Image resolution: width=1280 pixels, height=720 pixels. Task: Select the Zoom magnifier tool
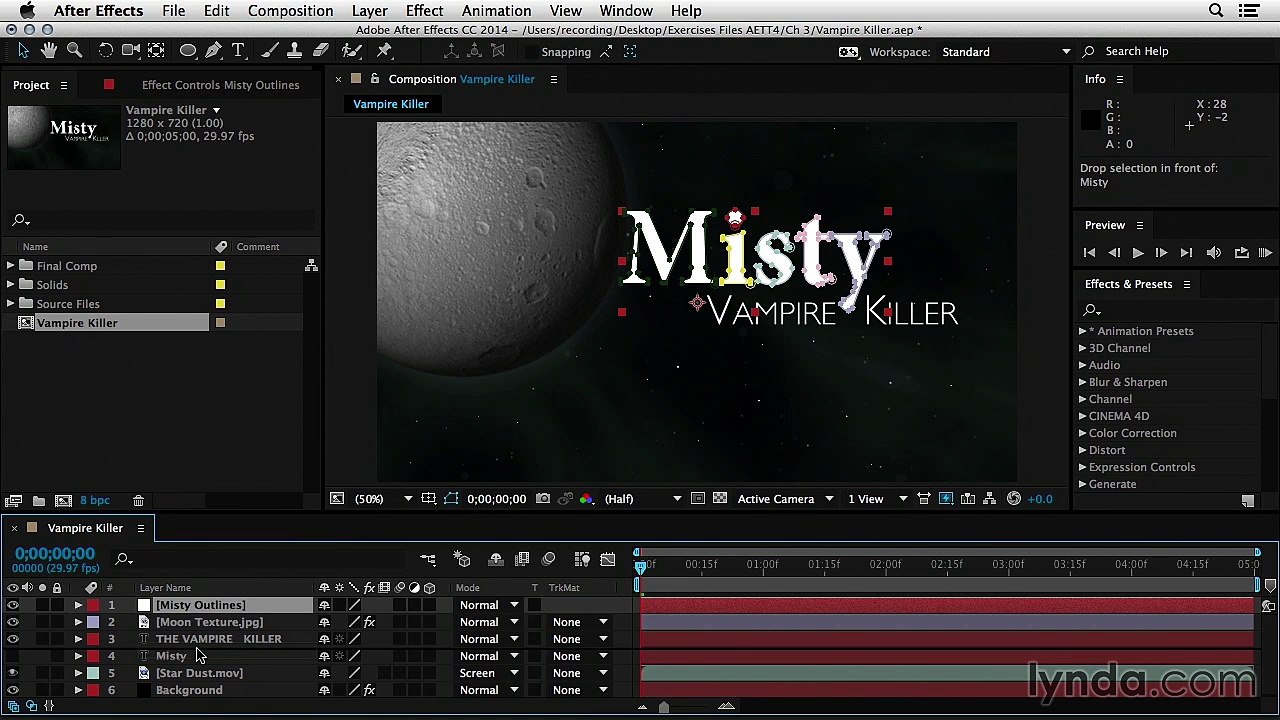pos(74,51)
